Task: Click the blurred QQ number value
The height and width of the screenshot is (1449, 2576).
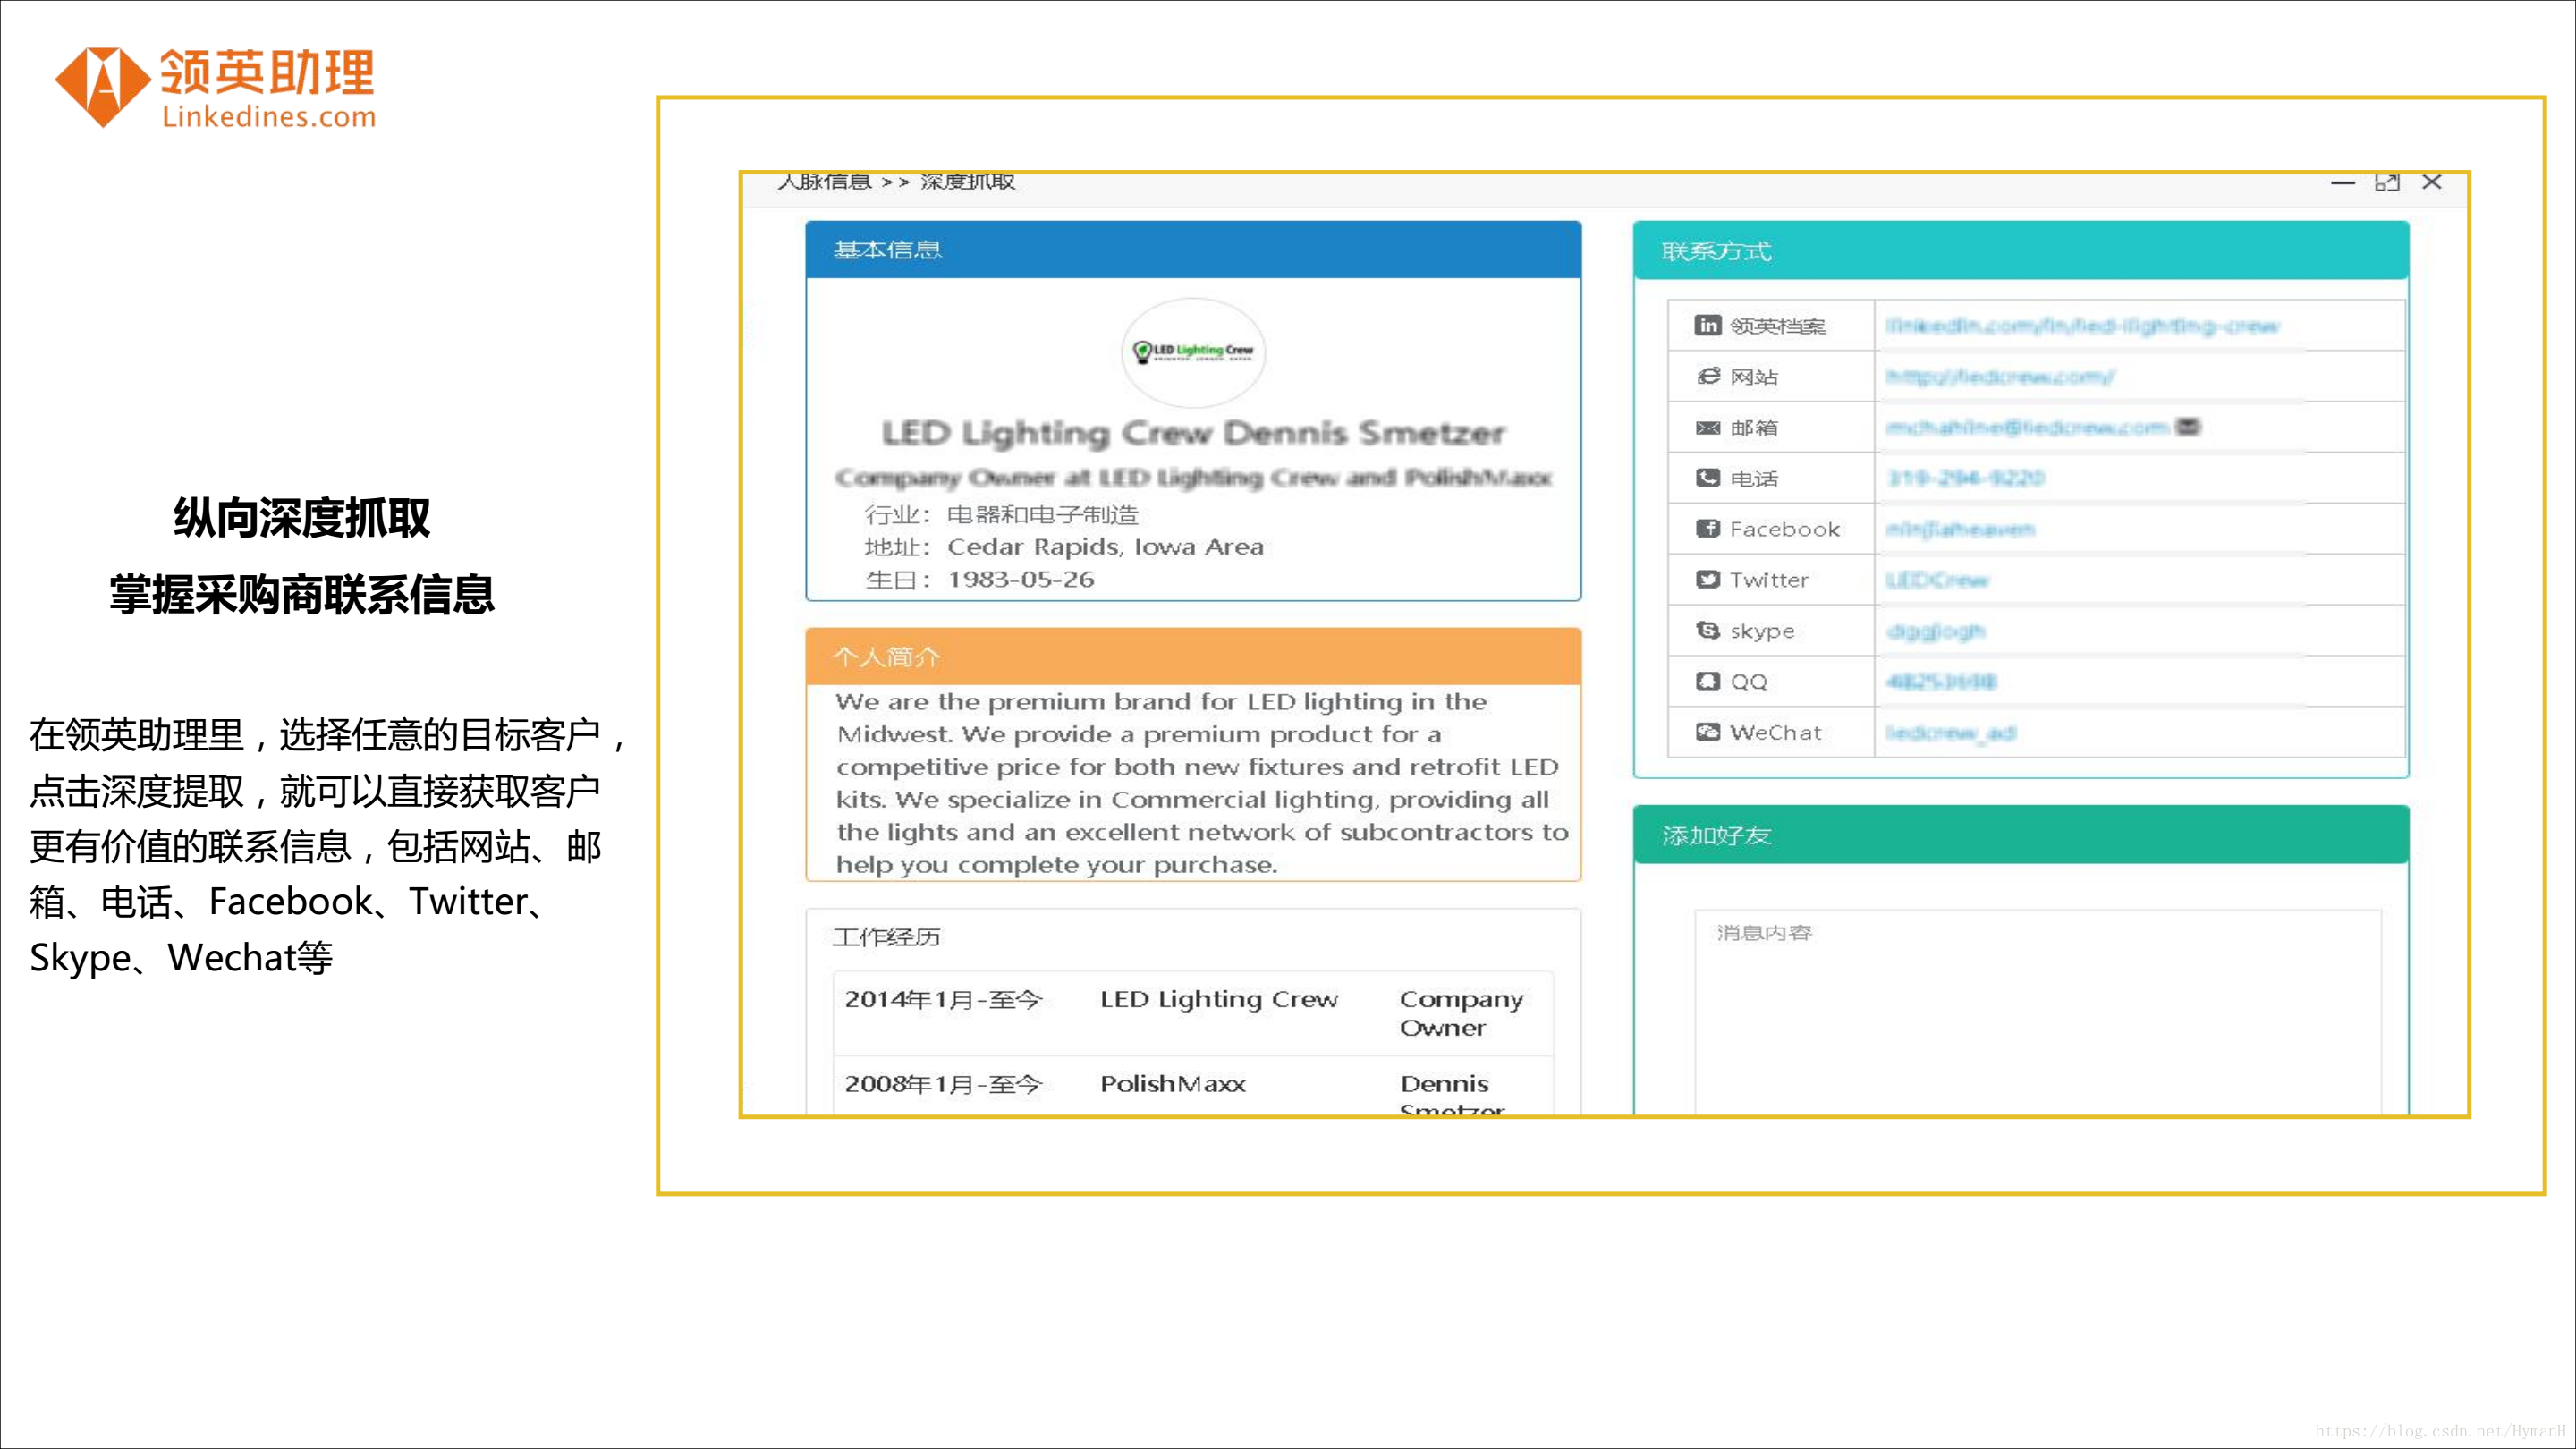Action: (x=1941, y=681)
